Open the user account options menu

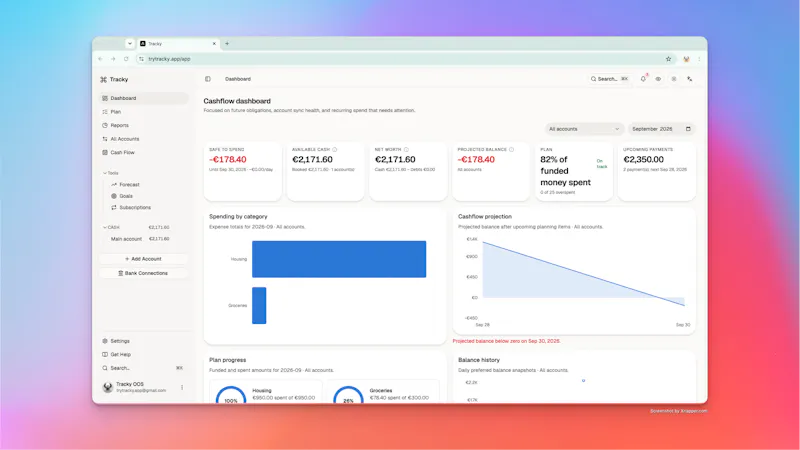(182, 388)
